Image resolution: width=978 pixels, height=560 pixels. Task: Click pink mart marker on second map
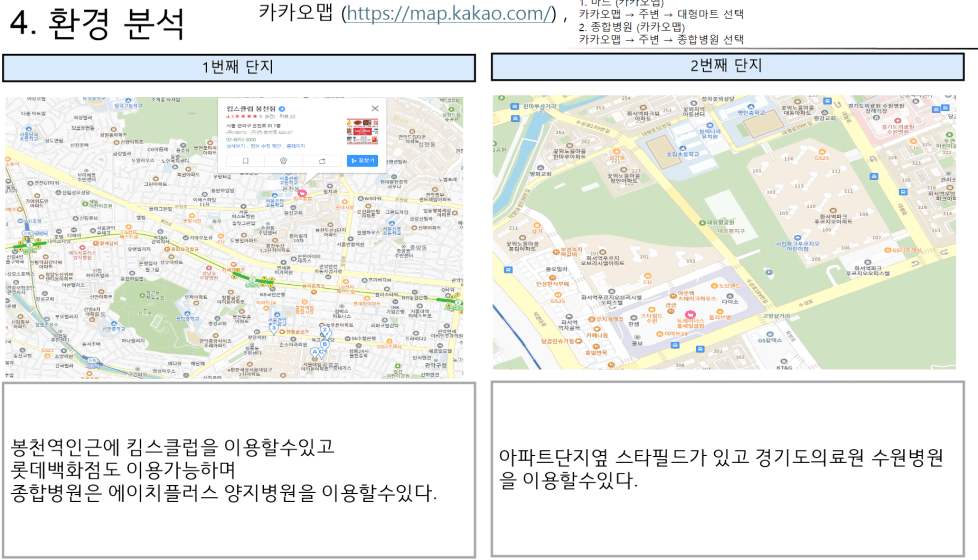point(690,314)
